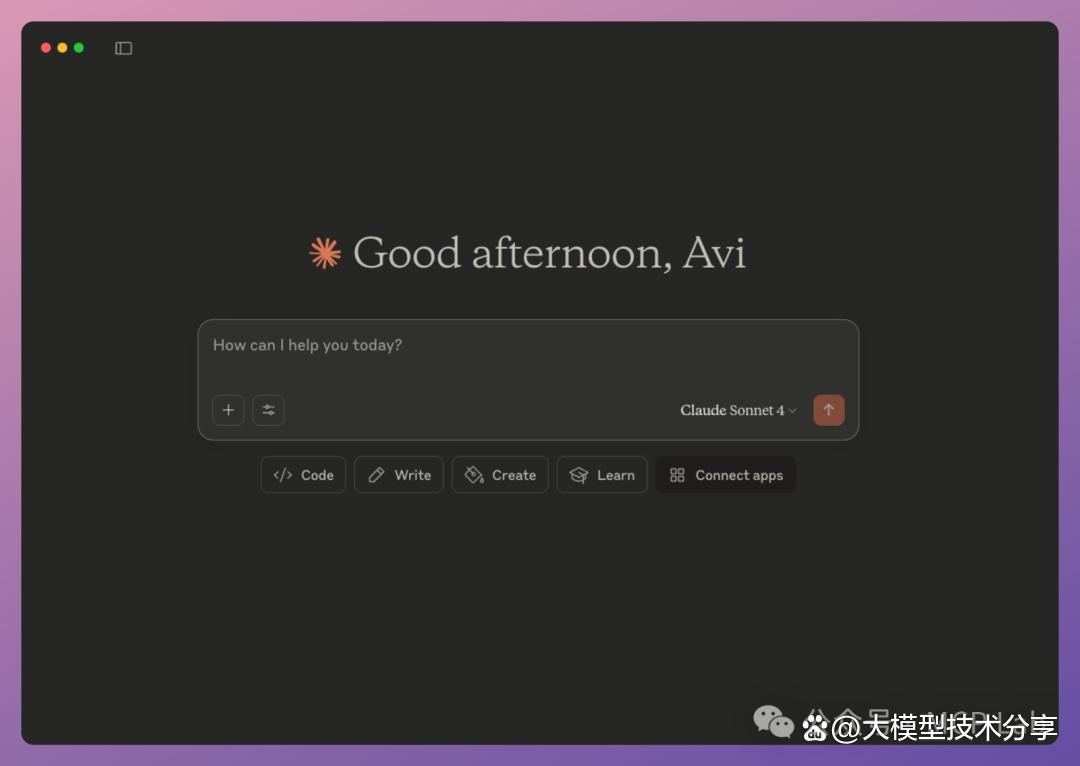The height and width of the screenshot is (766, 1080).
Task: Open the Claude Sonnet 4 model selector
Action: click(738, 411)
